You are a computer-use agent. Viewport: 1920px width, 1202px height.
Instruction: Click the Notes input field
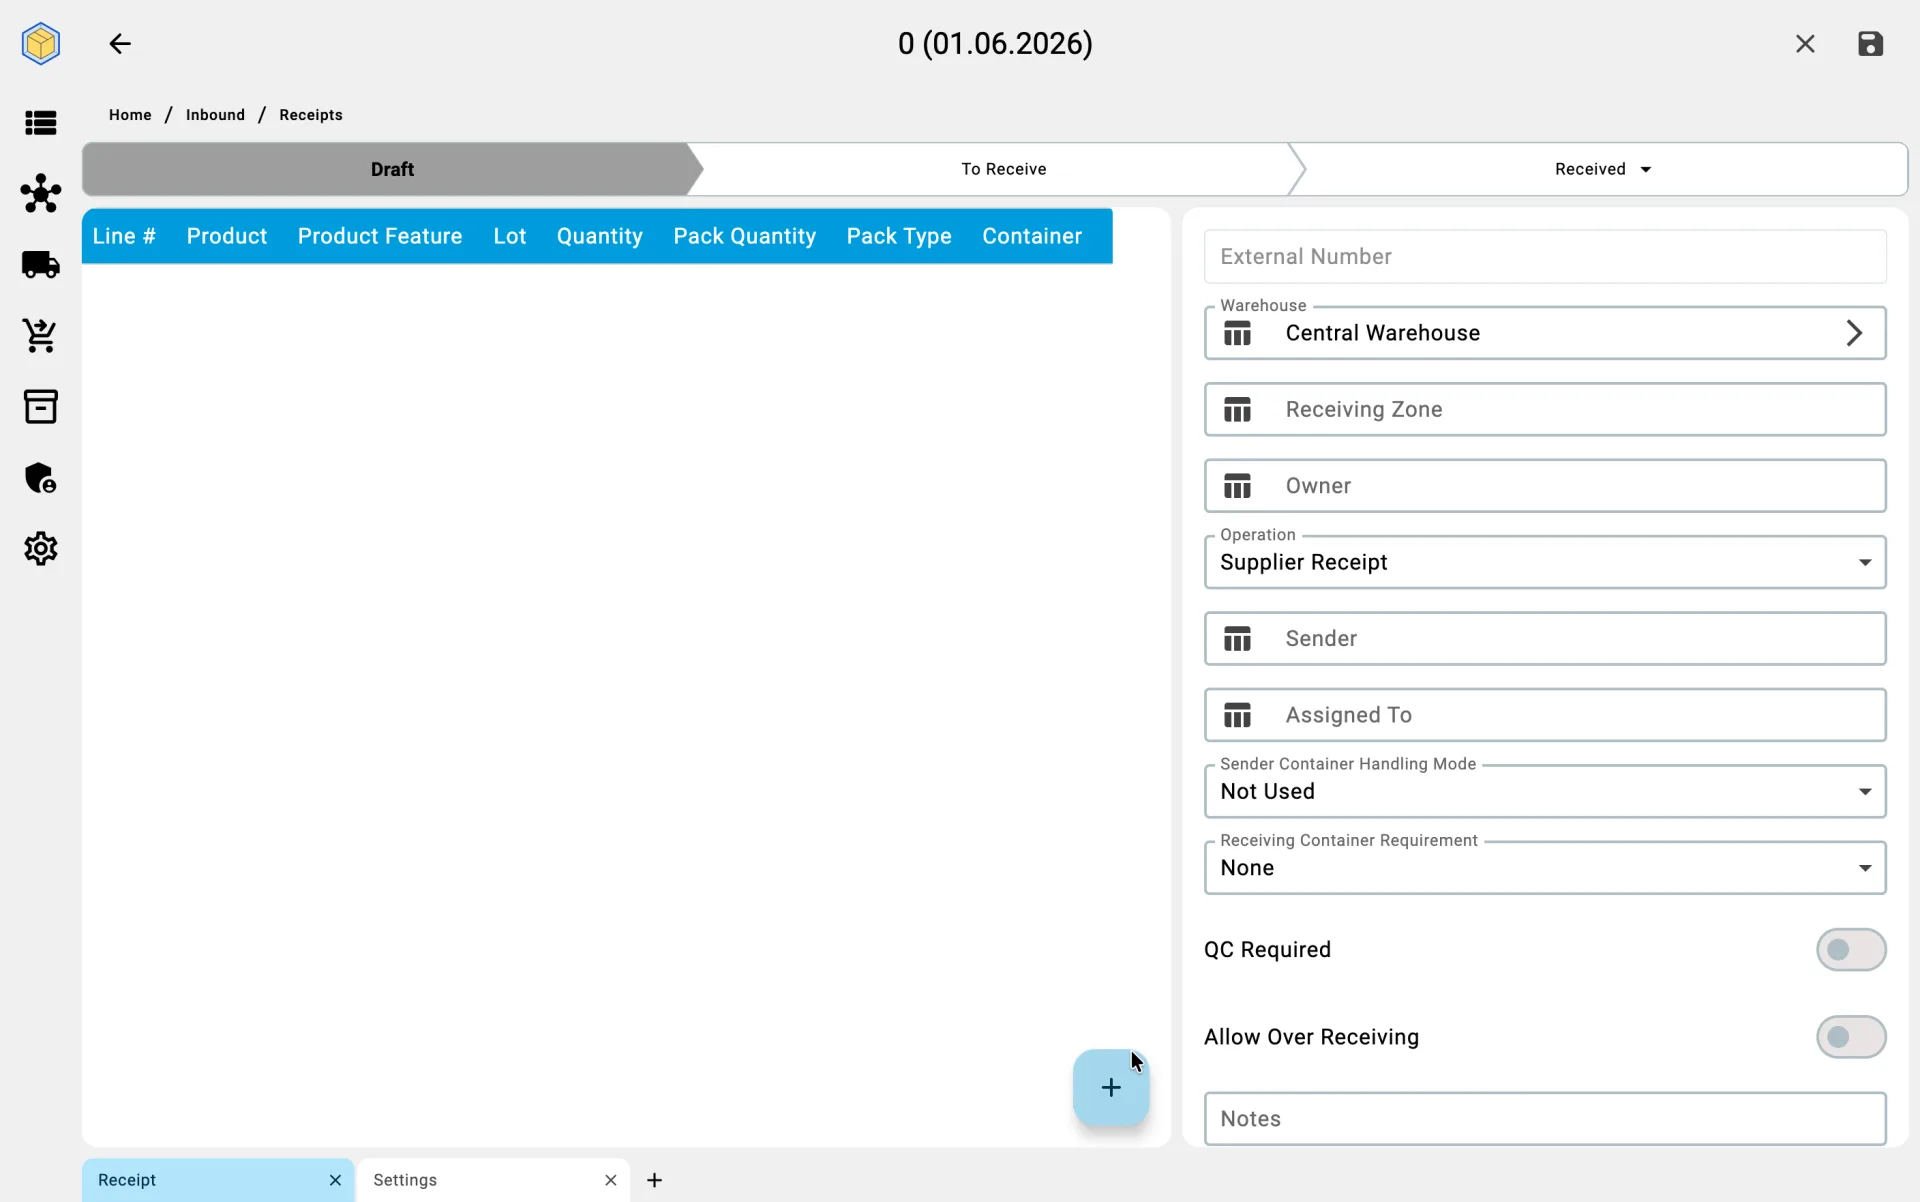coord(1545,1119)
